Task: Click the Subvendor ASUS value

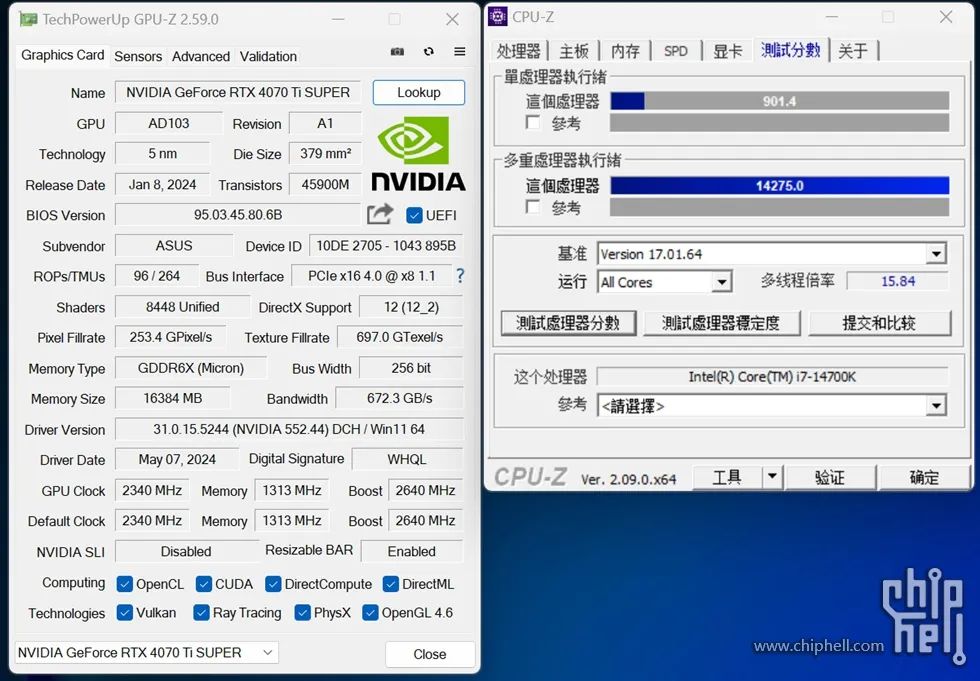Action: click(174, 246)
